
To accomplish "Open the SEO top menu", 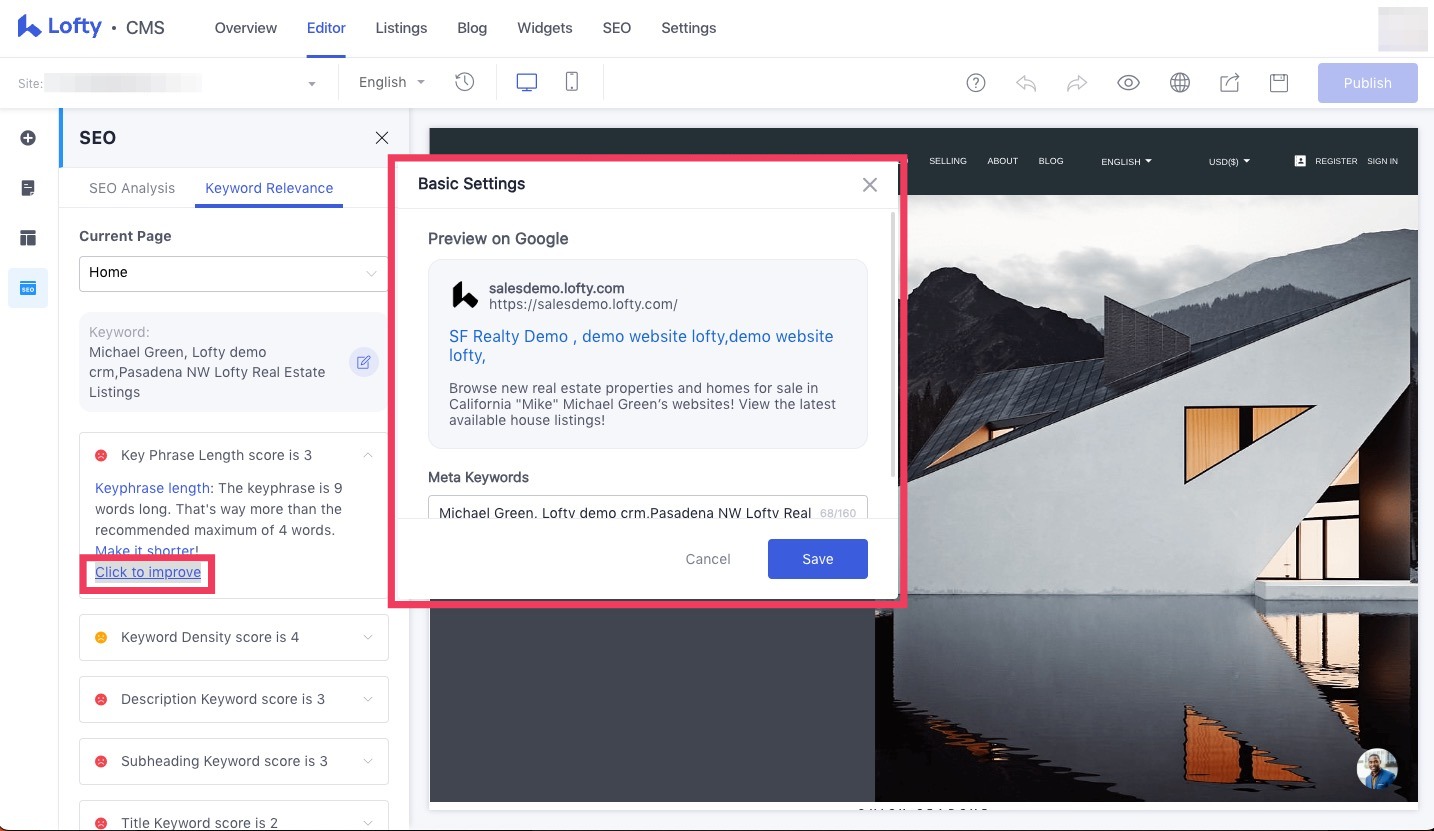I will [617, 28].
